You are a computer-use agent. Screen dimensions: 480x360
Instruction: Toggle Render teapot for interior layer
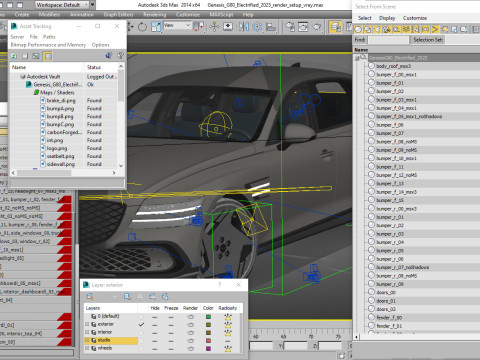point(190,332)
